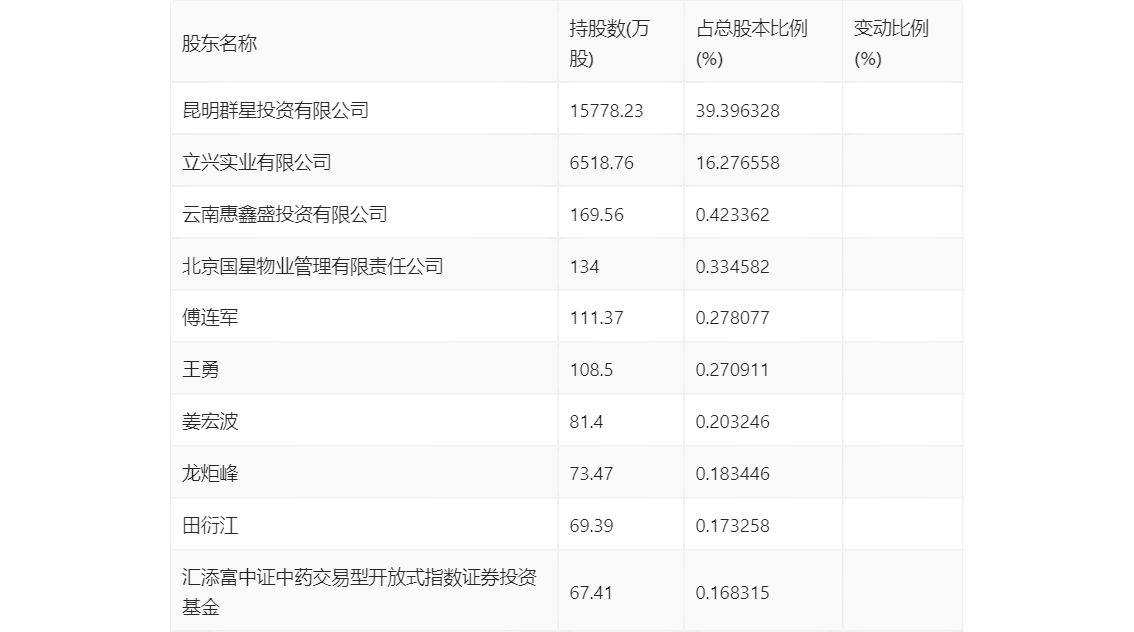Screen dimensions: 1134x632
Task: Select shareholder 昆明群星投资有限公司
Action: pos(276,111)
